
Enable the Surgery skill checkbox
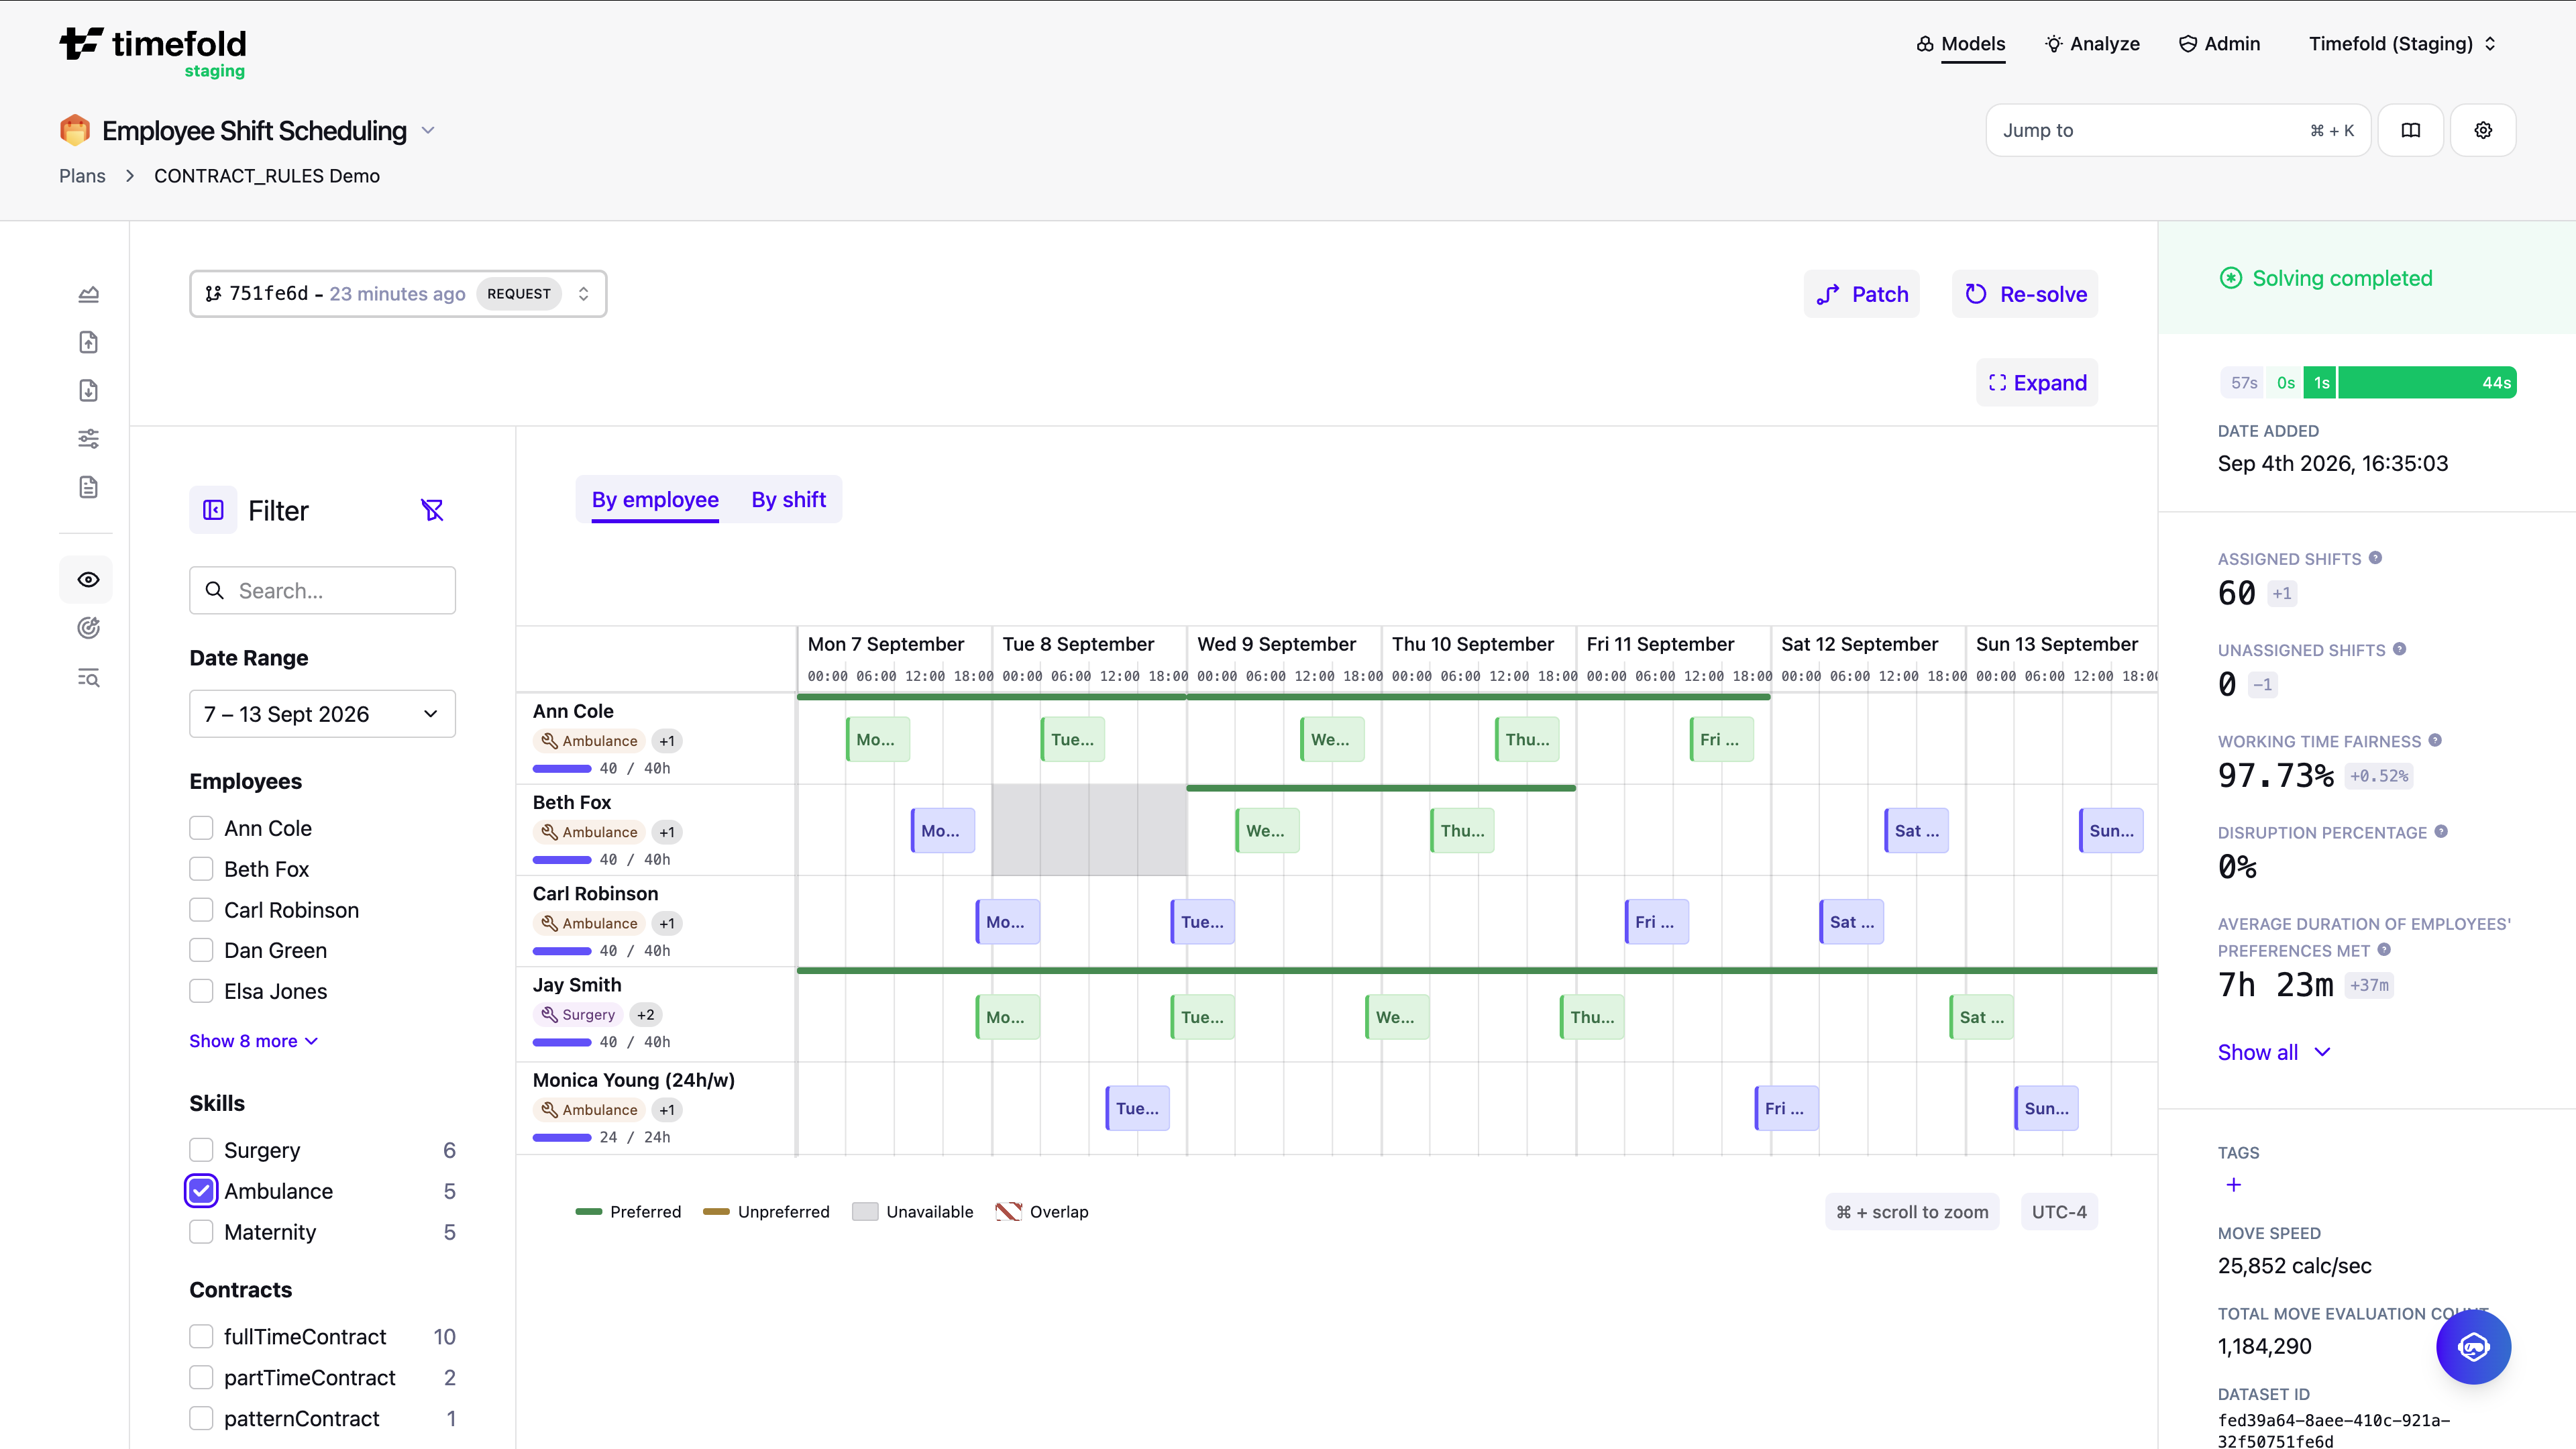click(201, 1150)
